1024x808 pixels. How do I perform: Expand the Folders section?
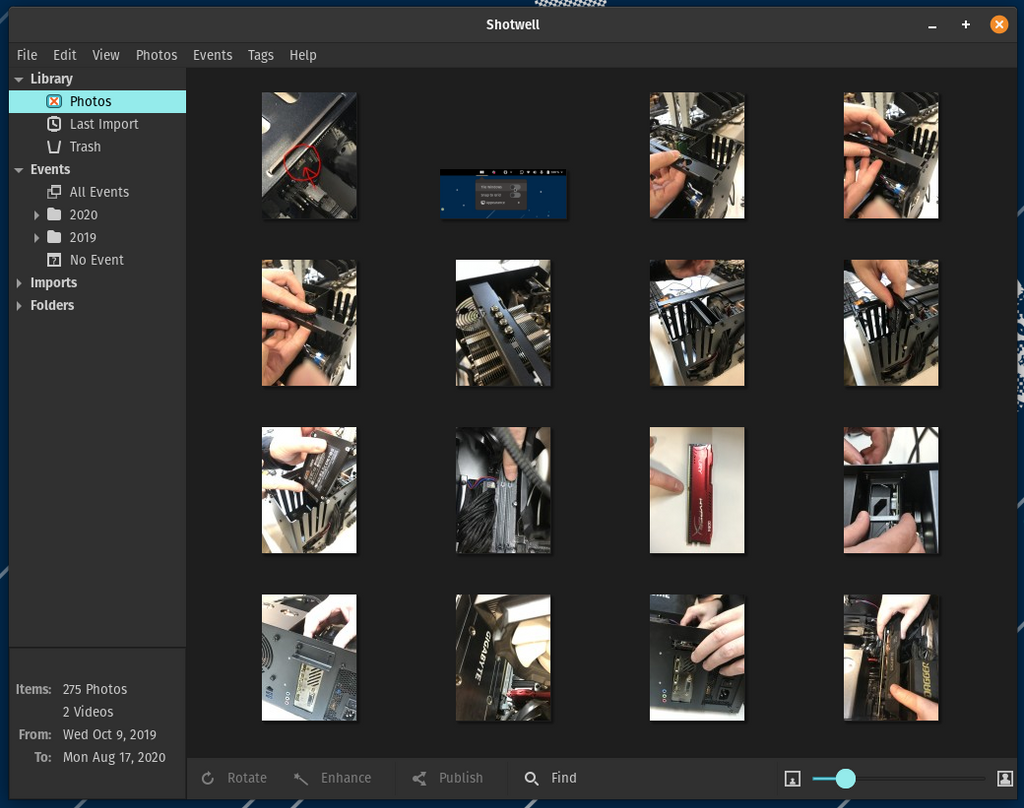19,306
